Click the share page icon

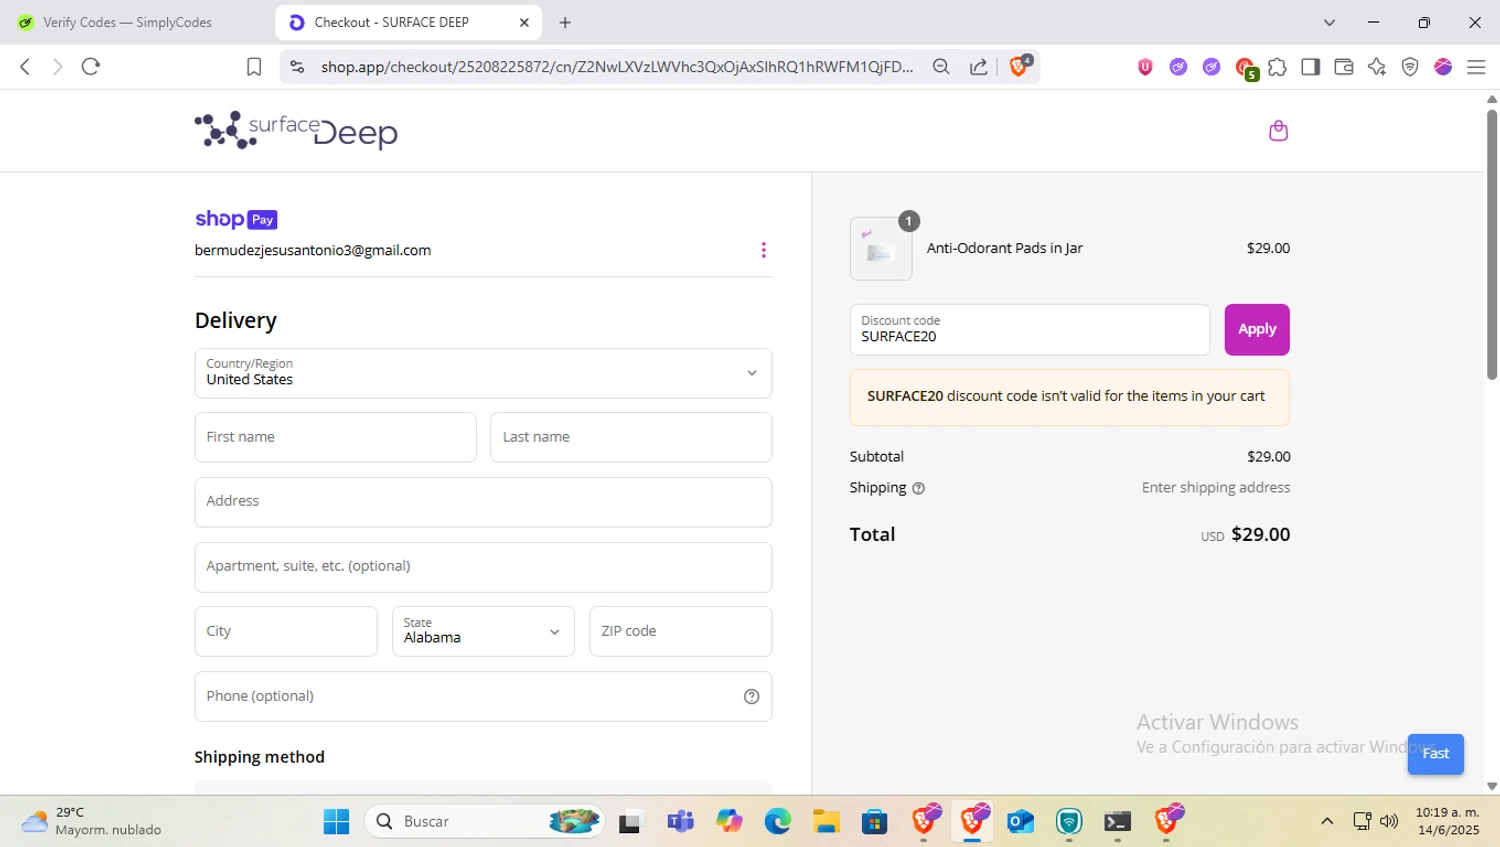979,67
